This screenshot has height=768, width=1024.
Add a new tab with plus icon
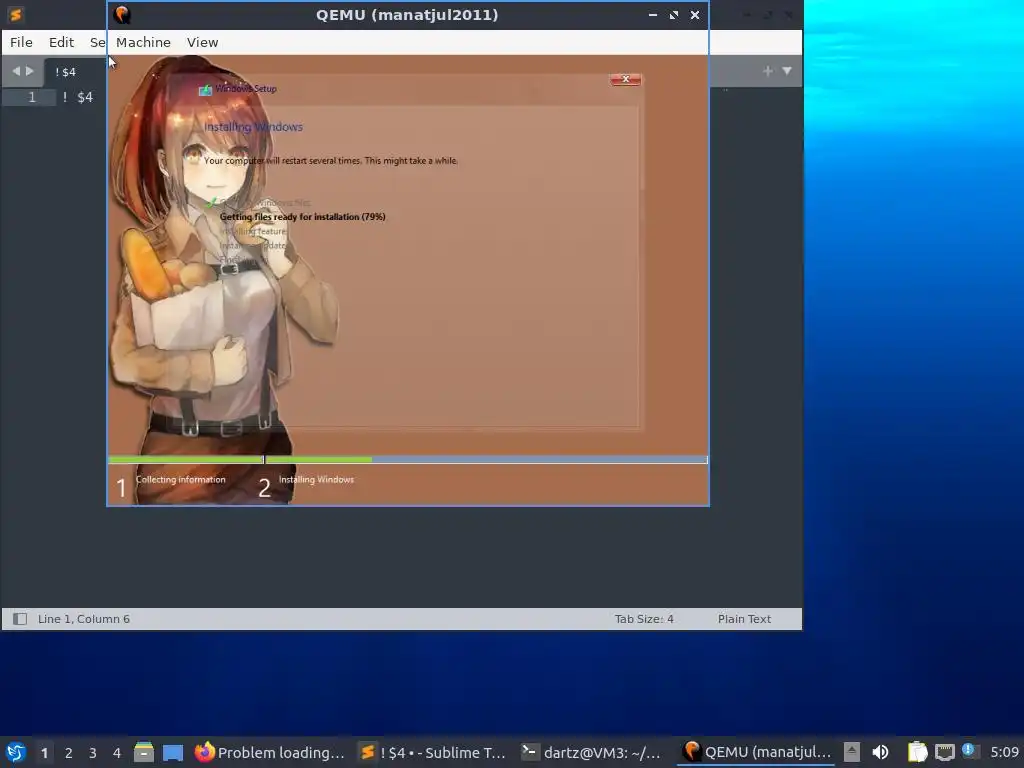(x=768, y=71)
